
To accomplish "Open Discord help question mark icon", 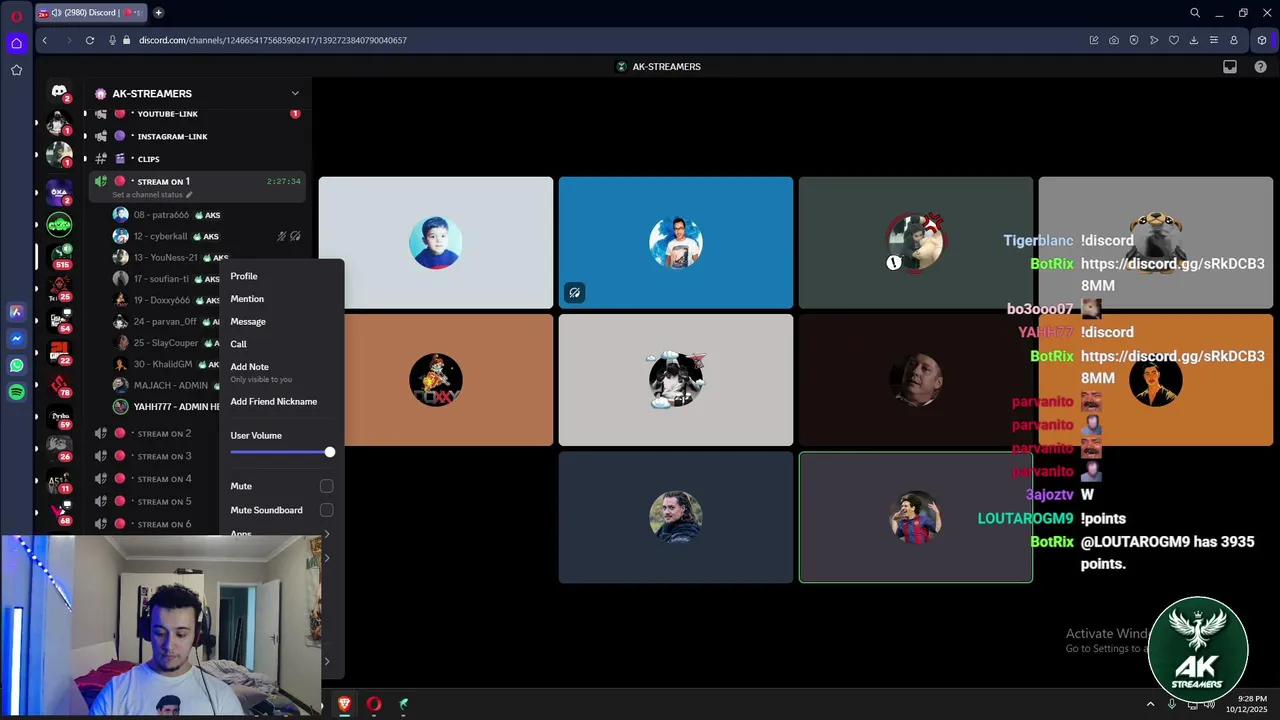I will pos(1260,67).
